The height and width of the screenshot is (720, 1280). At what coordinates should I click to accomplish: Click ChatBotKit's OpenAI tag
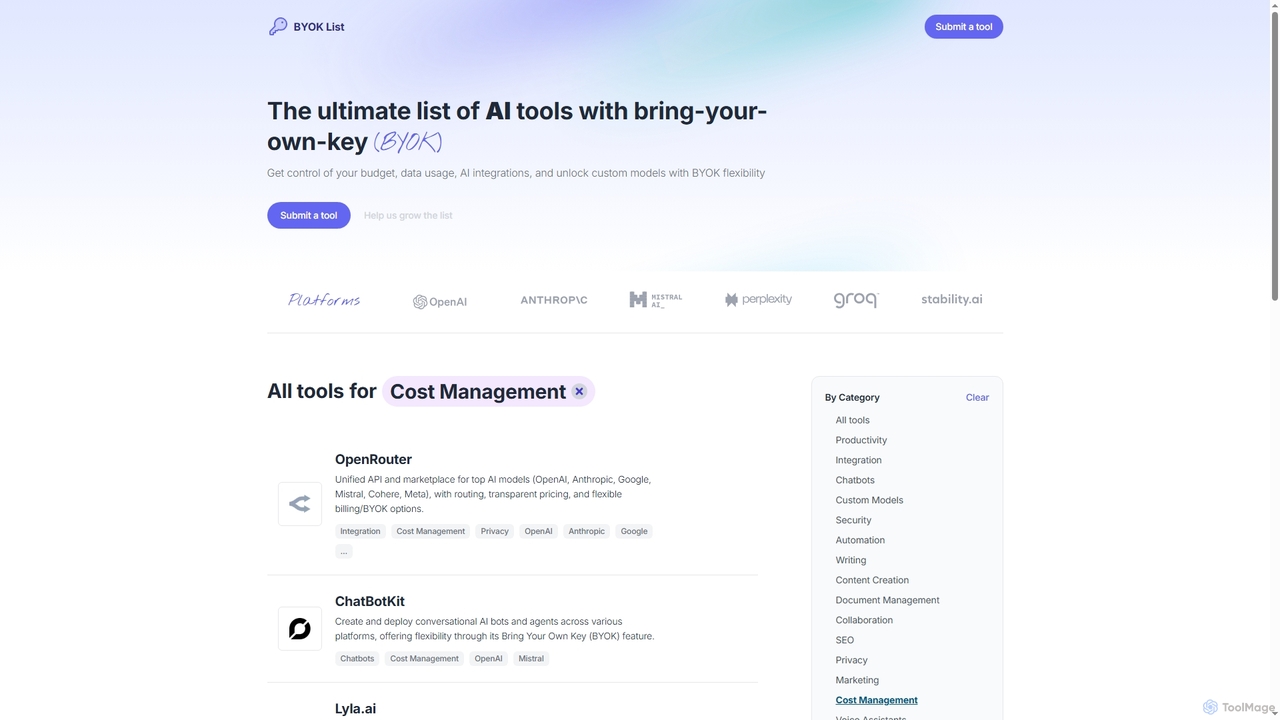489,659
